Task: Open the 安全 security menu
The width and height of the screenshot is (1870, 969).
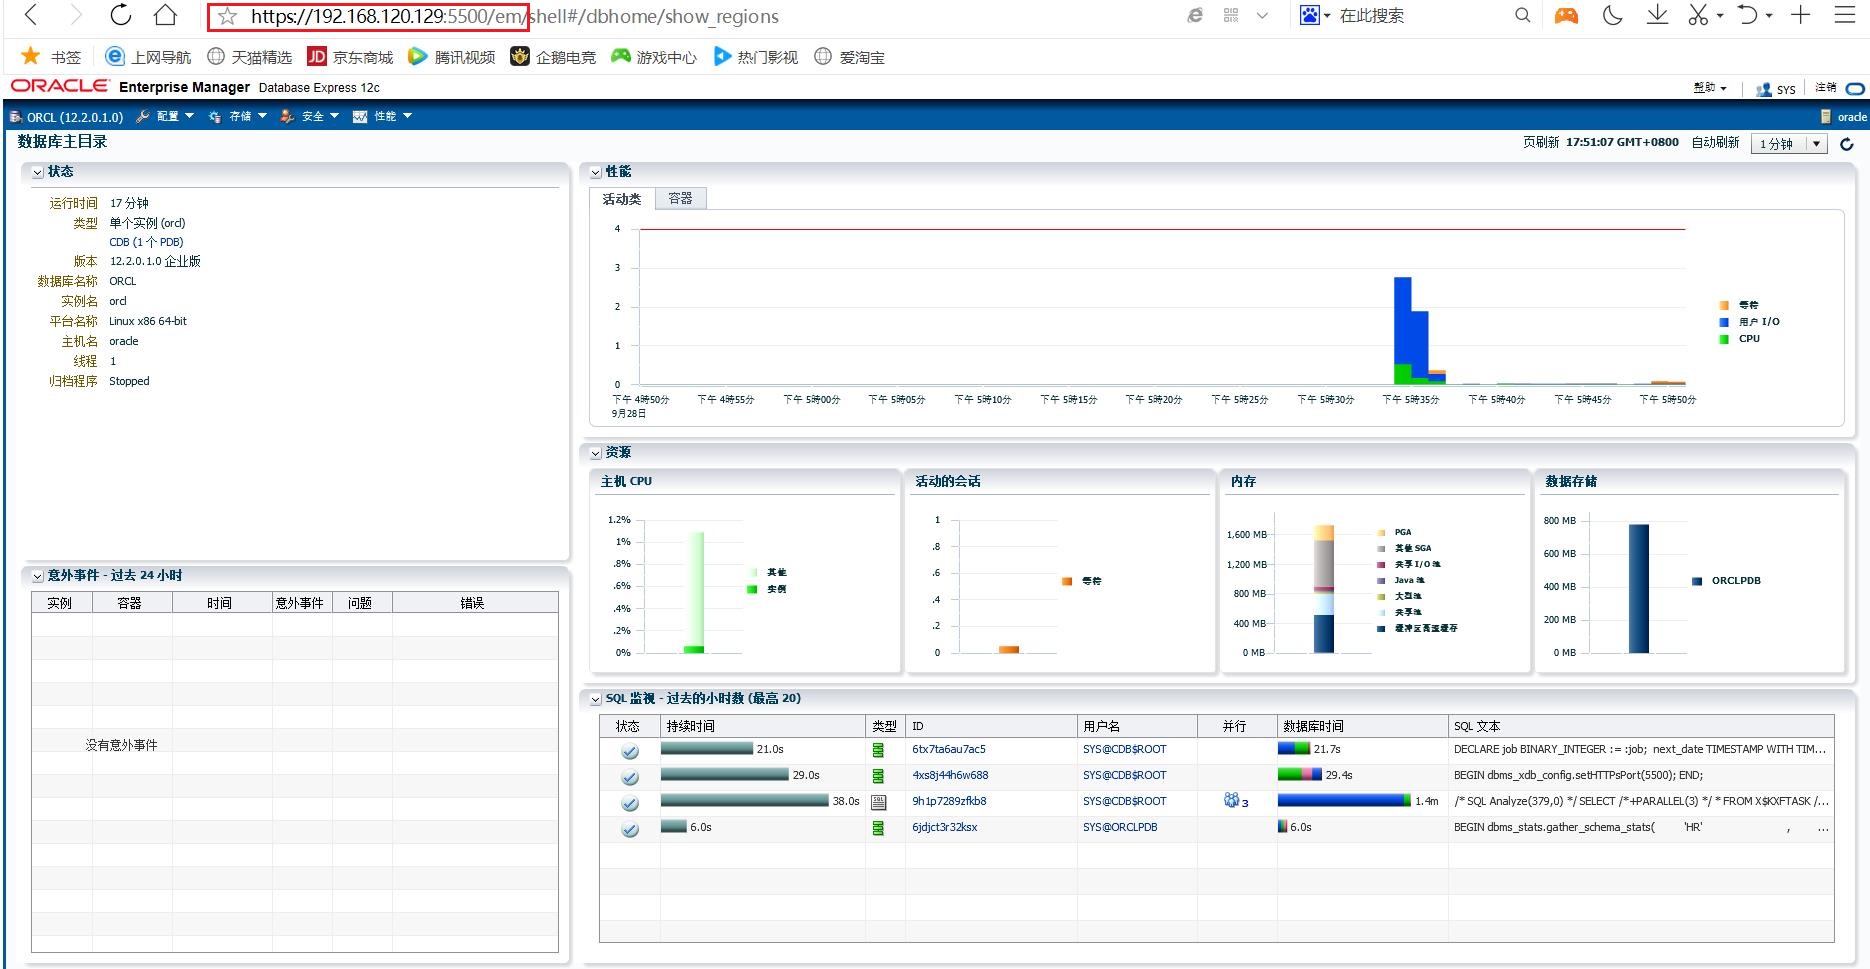Action: coord(310,117)
